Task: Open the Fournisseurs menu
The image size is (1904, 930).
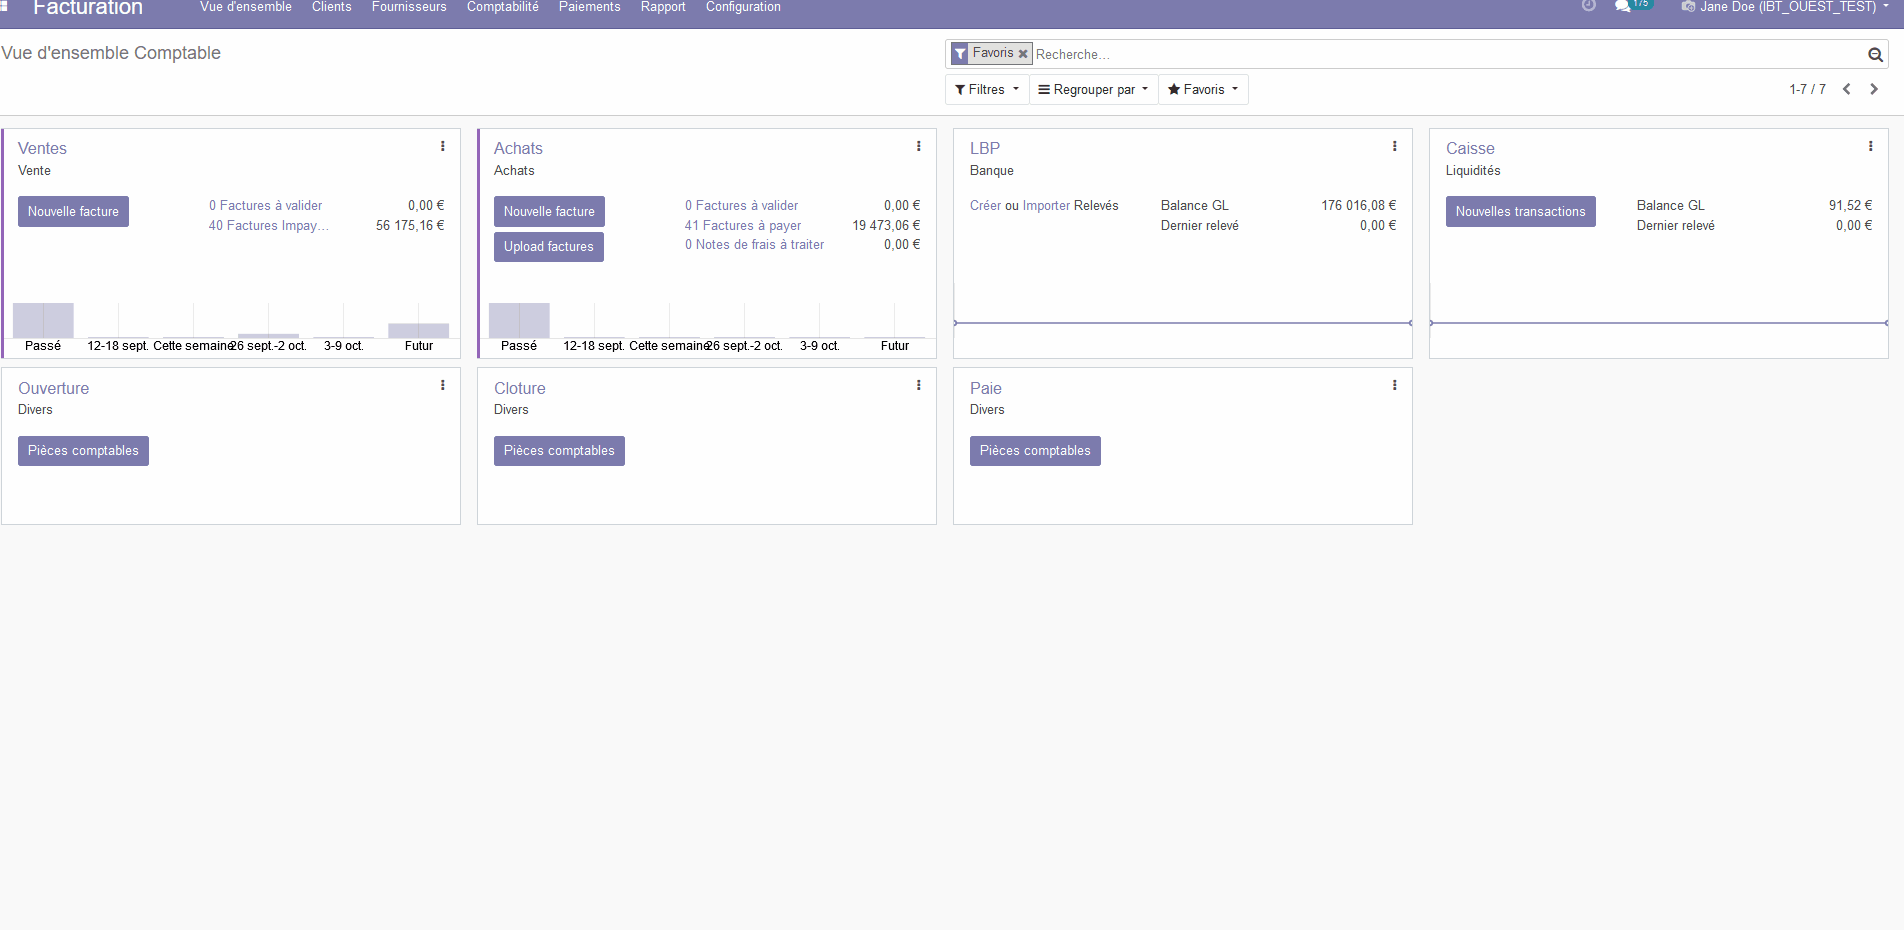Action: pyautogui.click(x=409, y=8)
